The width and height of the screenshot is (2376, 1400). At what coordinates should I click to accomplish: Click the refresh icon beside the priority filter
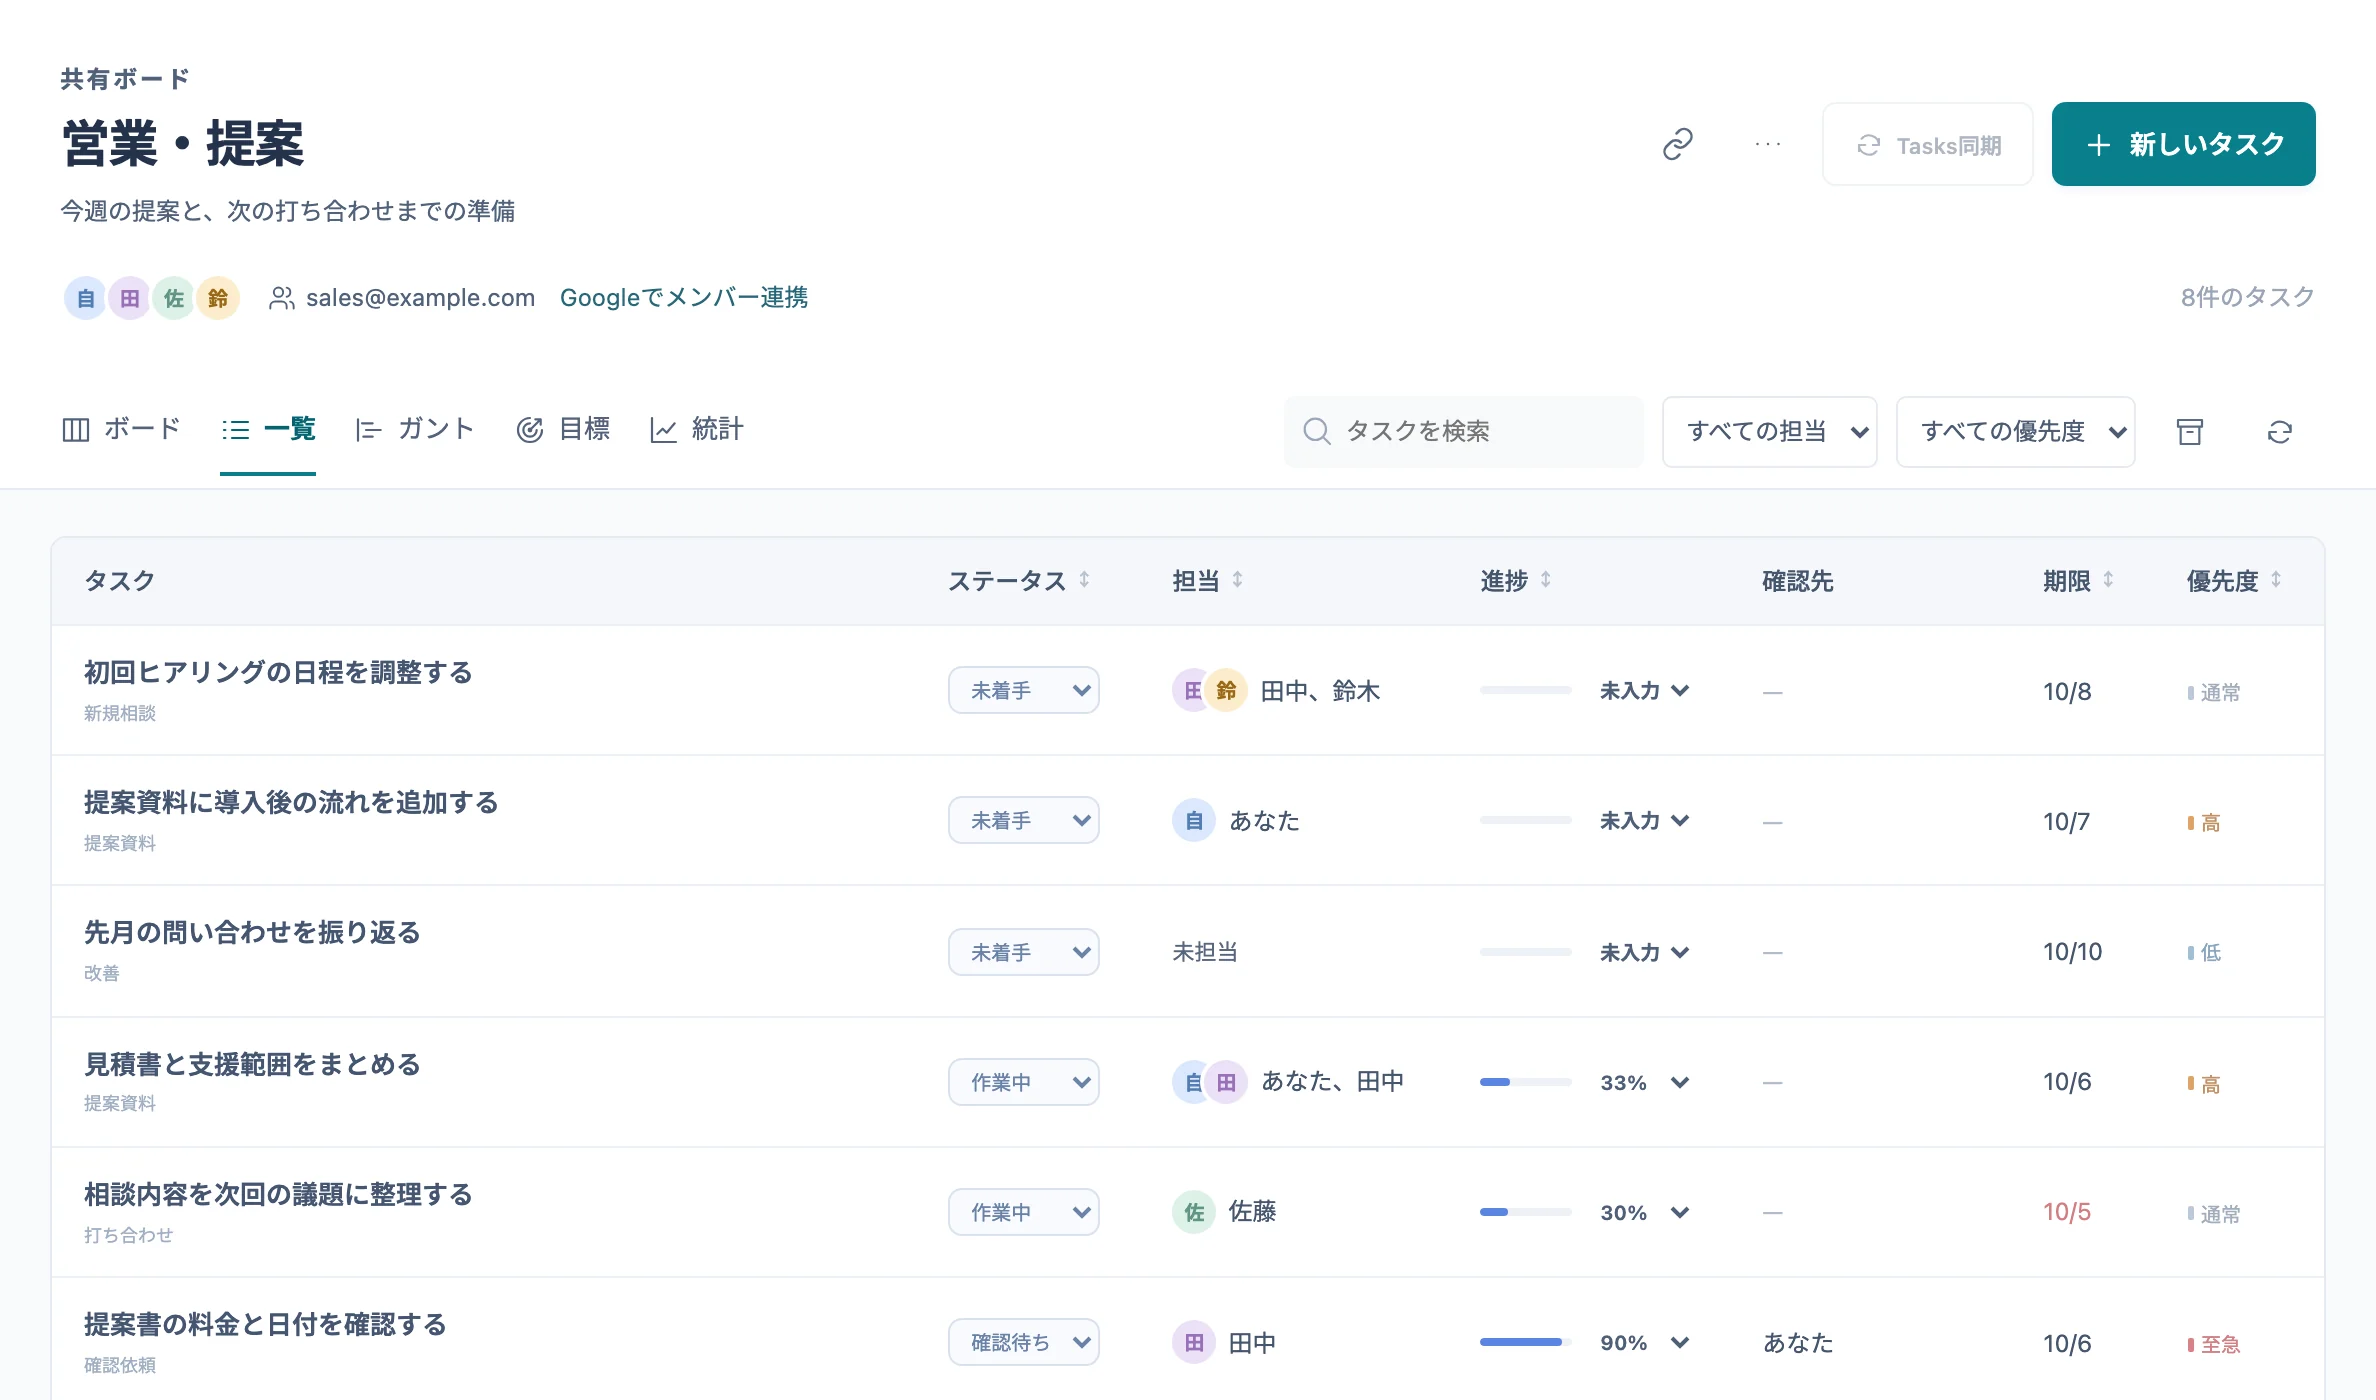2280,432
